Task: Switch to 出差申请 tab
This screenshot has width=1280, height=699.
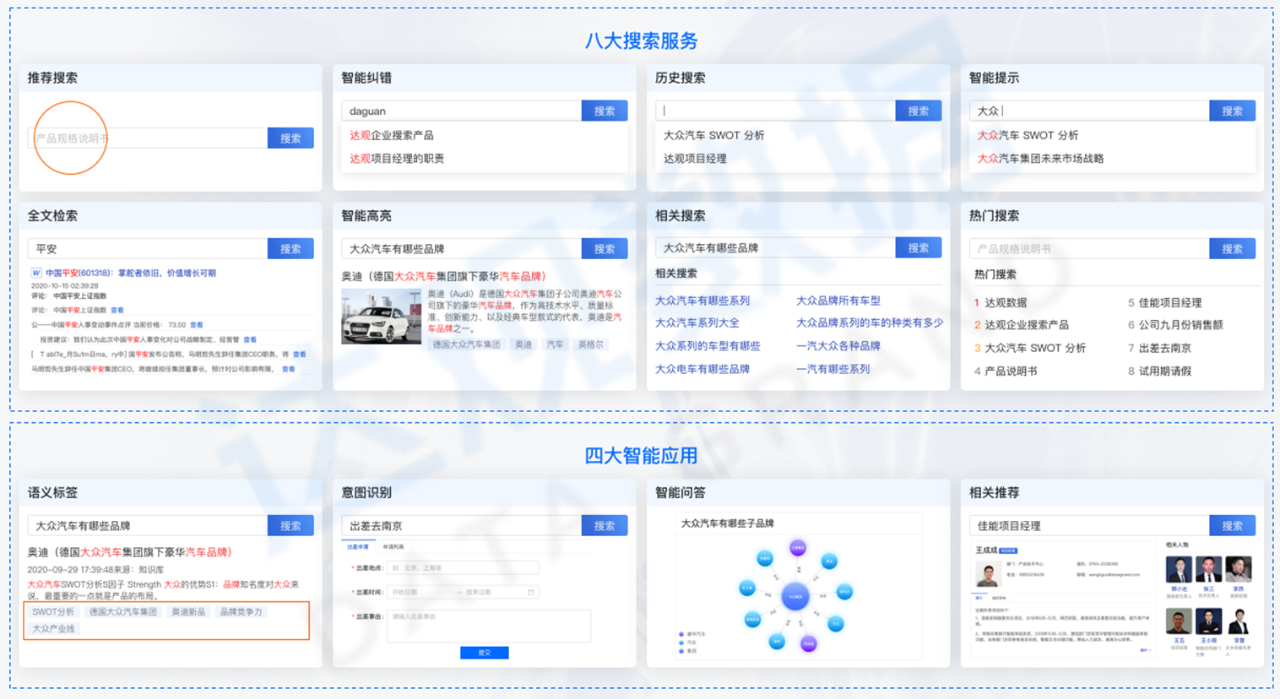Action: (357, 548)
